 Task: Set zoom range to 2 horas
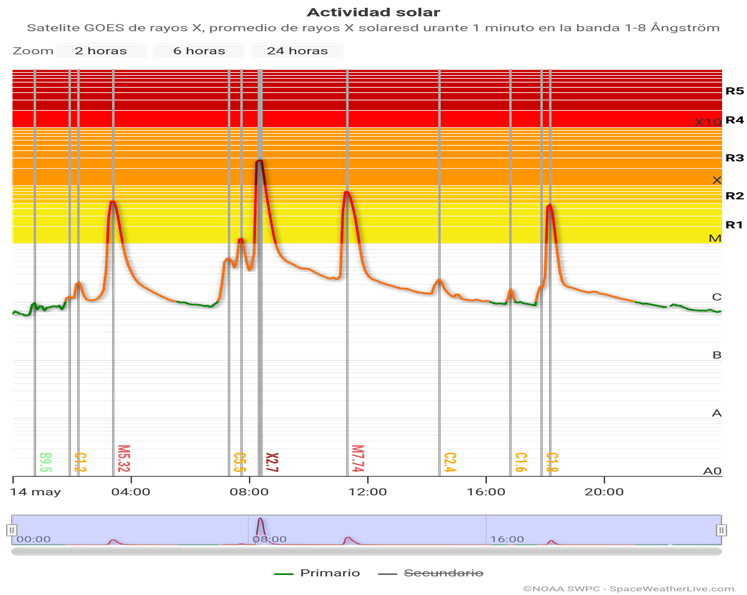pyautogui.click(x=100, y=51)
